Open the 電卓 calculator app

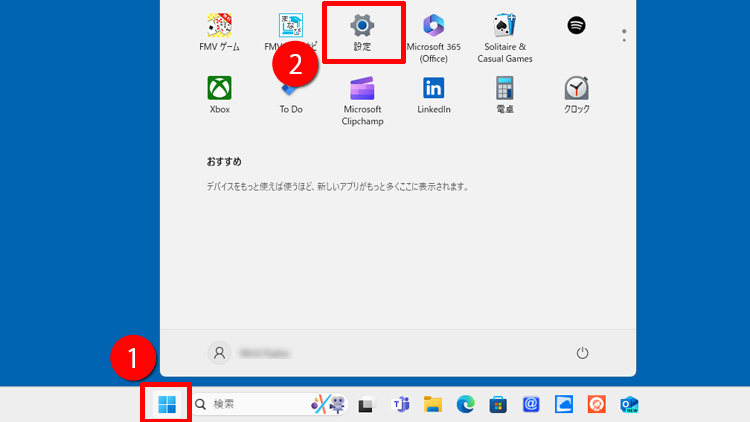tap(505, 95)
